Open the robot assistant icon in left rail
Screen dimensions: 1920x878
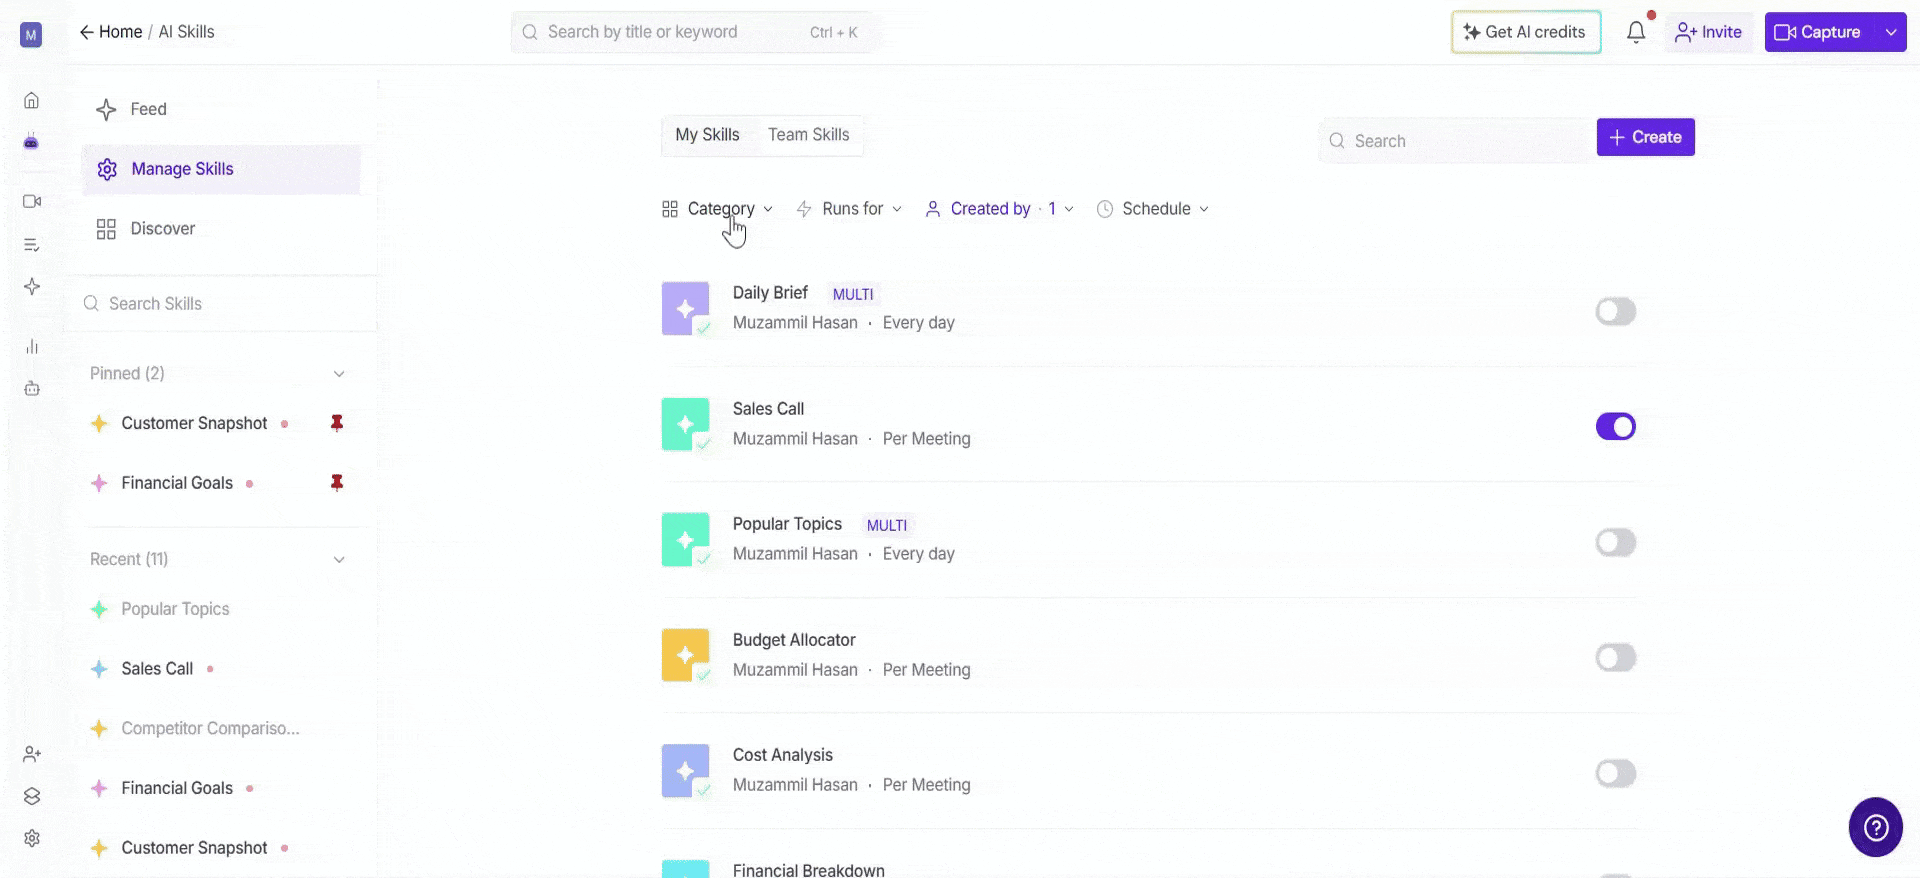(x=32, y=389)
